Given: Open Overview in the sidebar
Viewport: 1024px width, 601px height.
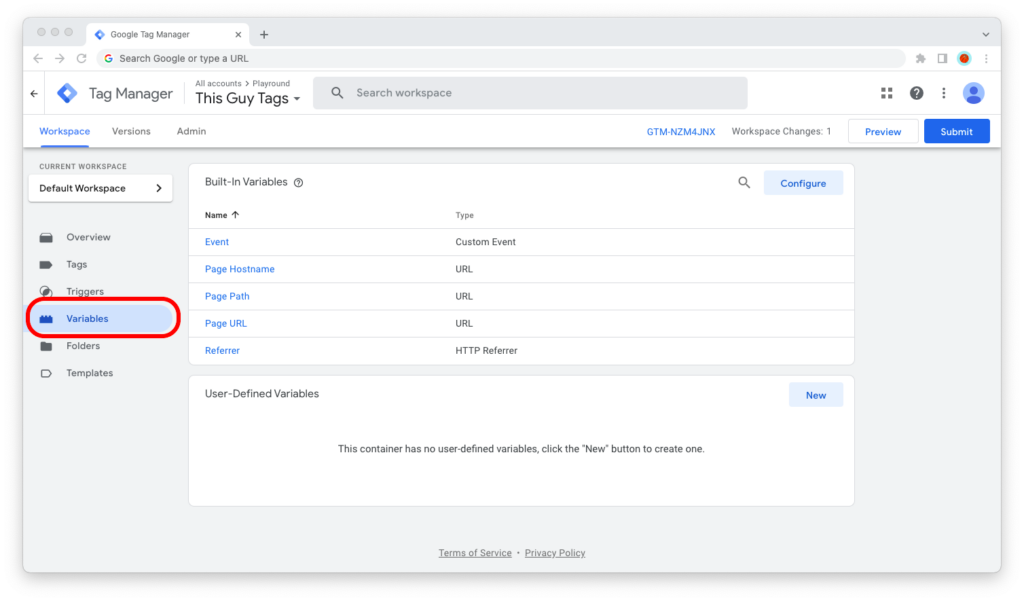Looking at the screenshot, I should [x=88, y=238].
